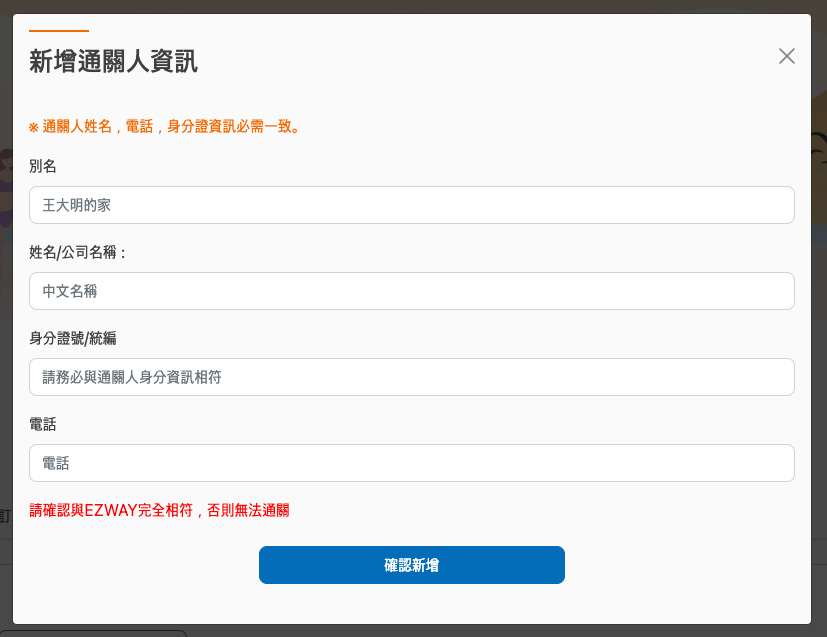Click the orange 通關人姓名 consistency notice
Viewport: 827px width, 637px height.
tap(165, 127)
